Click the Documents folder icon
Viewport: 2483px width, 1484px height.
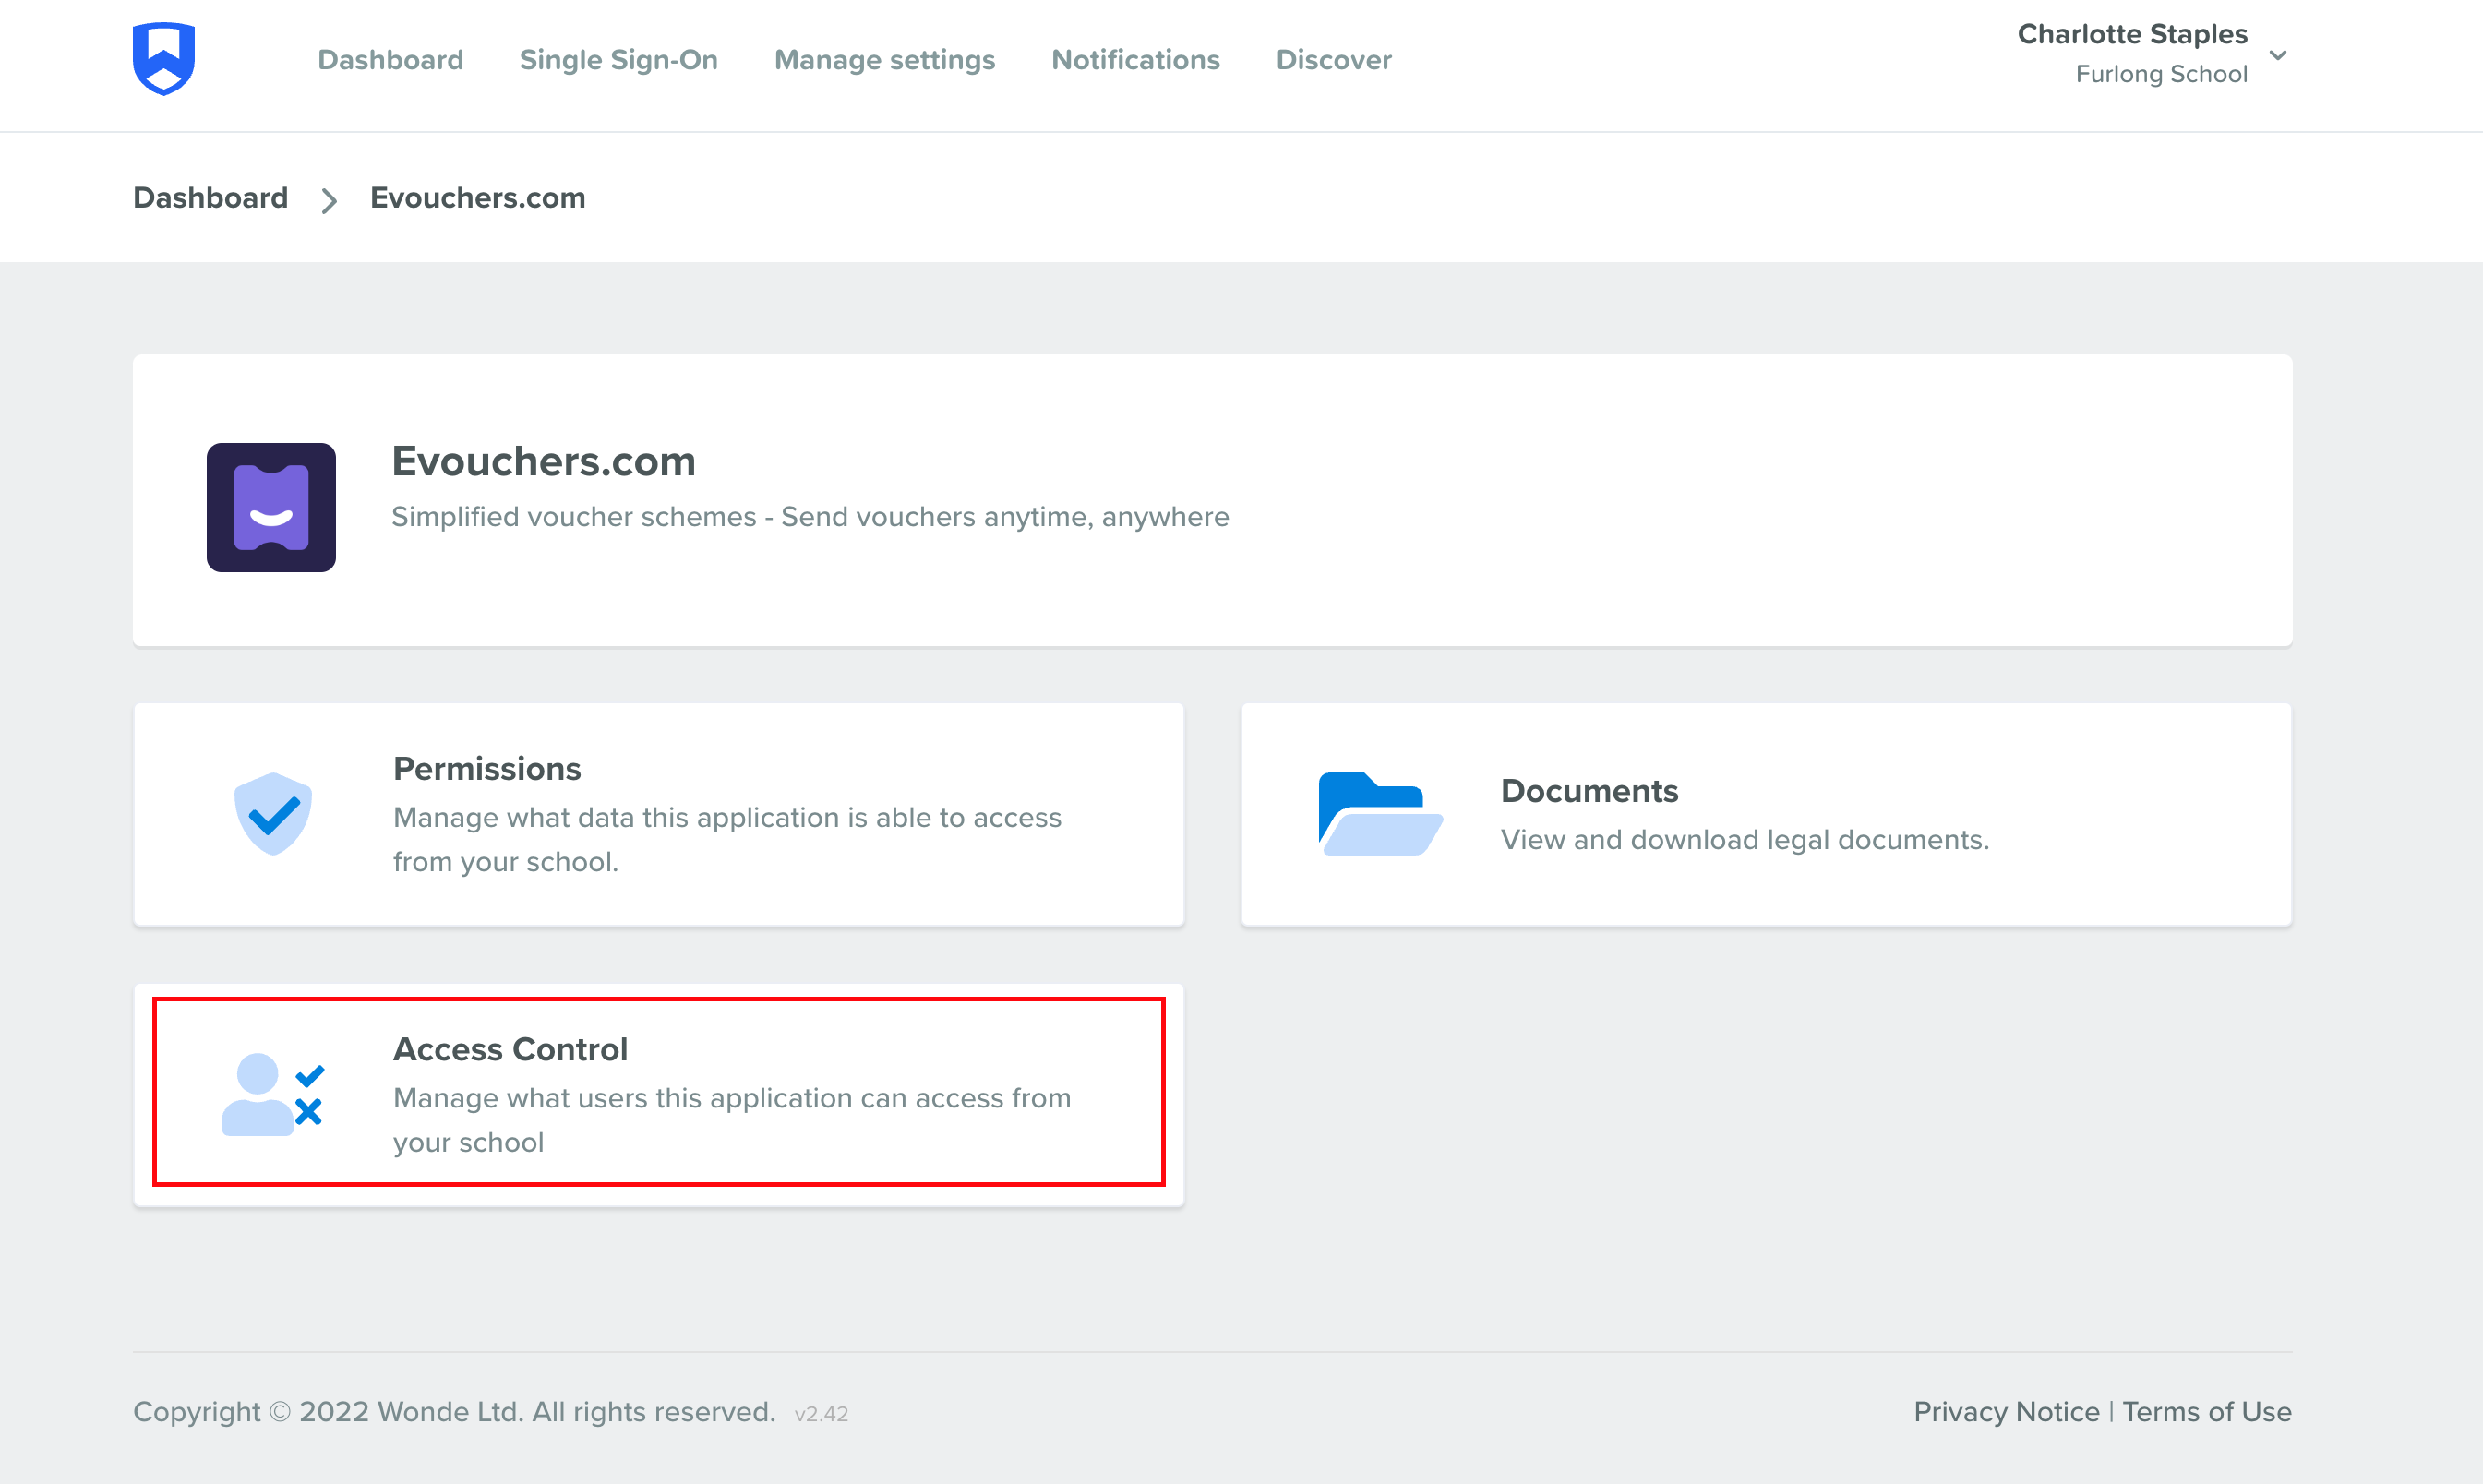[x=1380, y=814]
